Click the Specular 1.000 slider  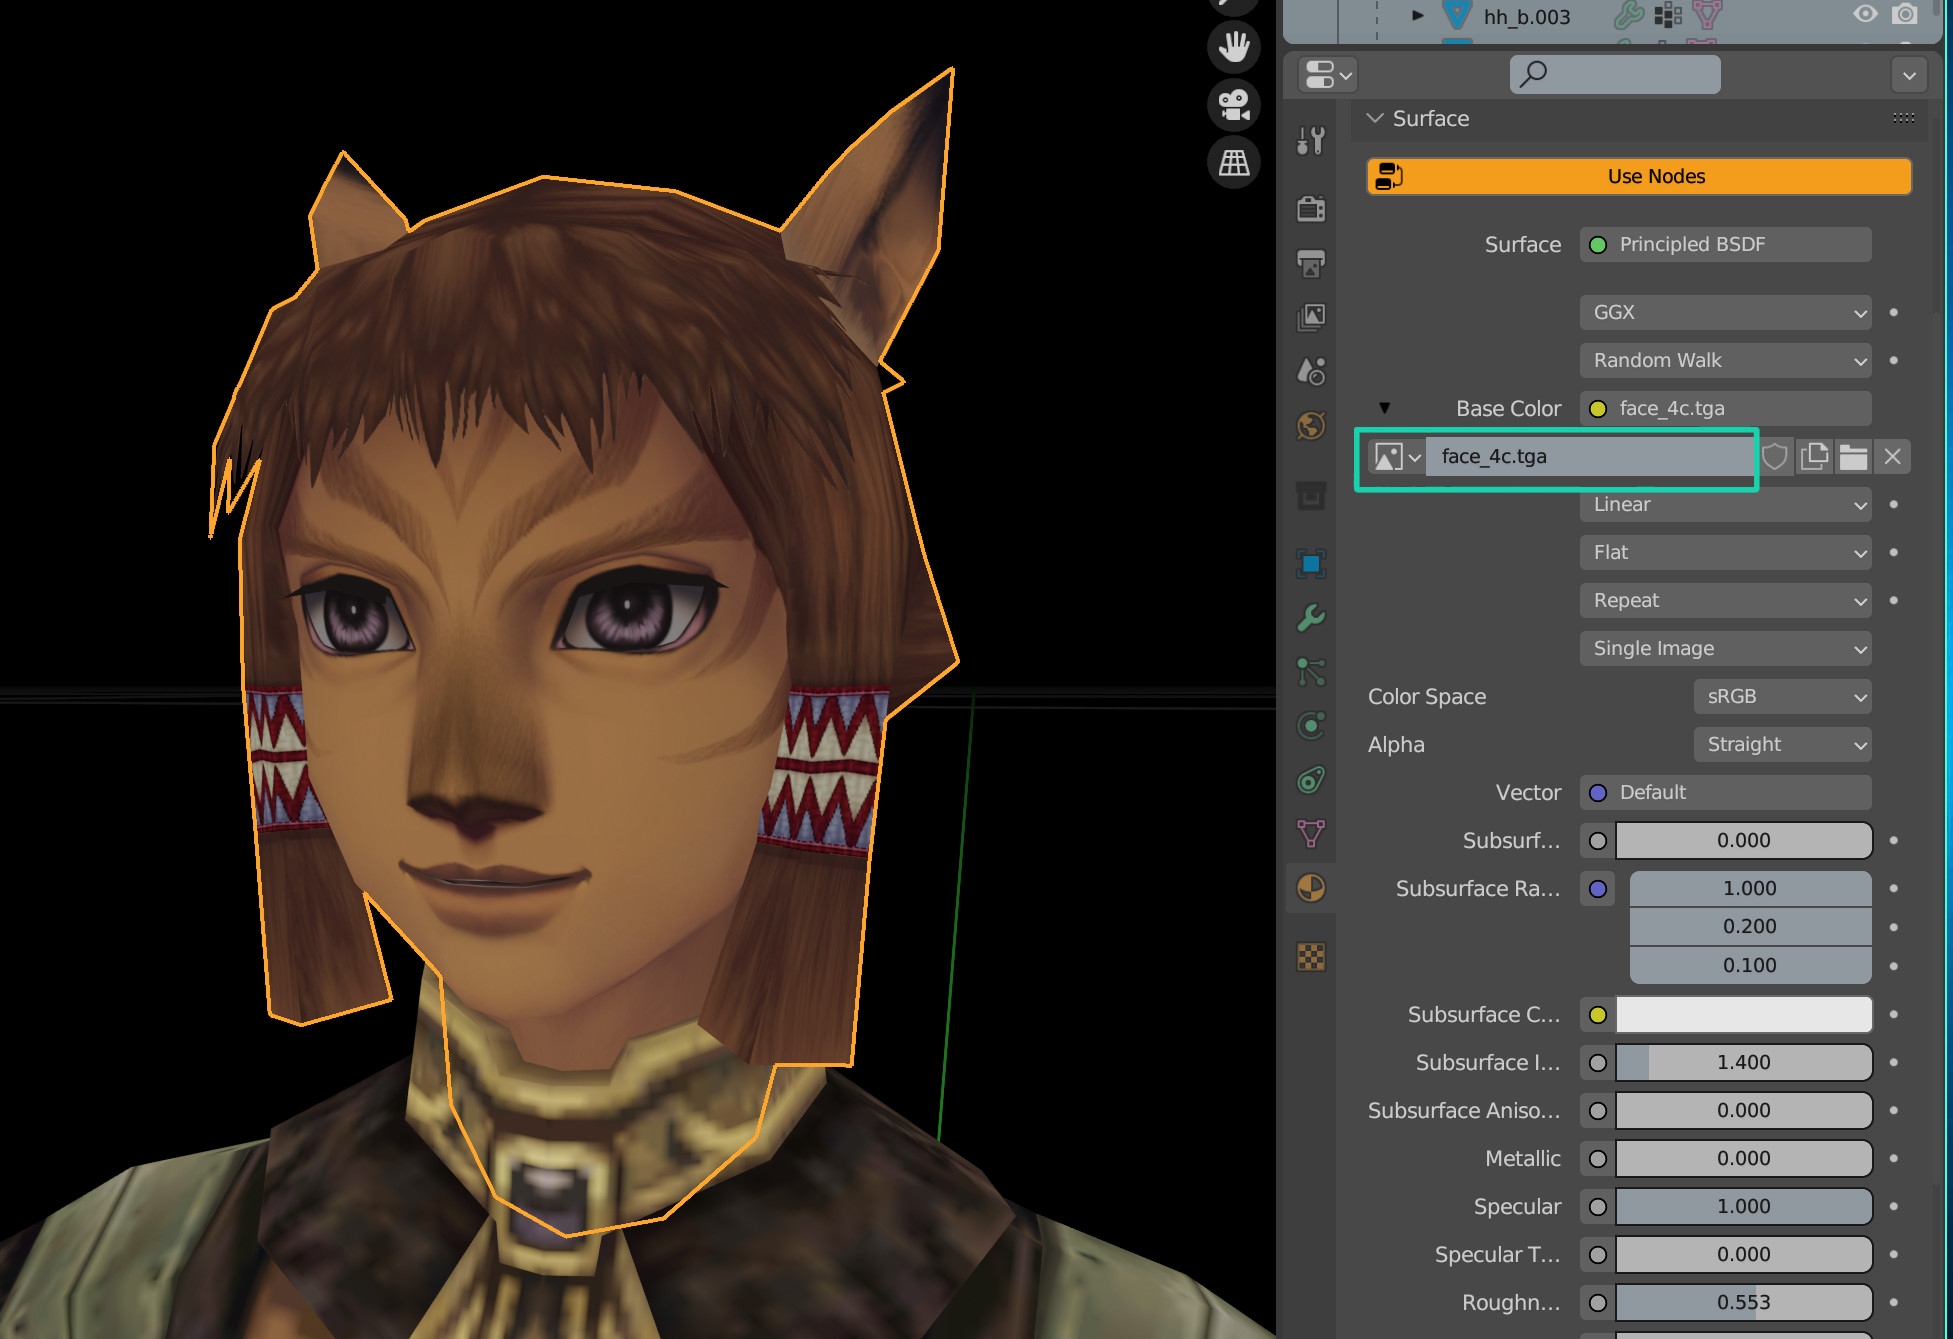(1744, 1207)
